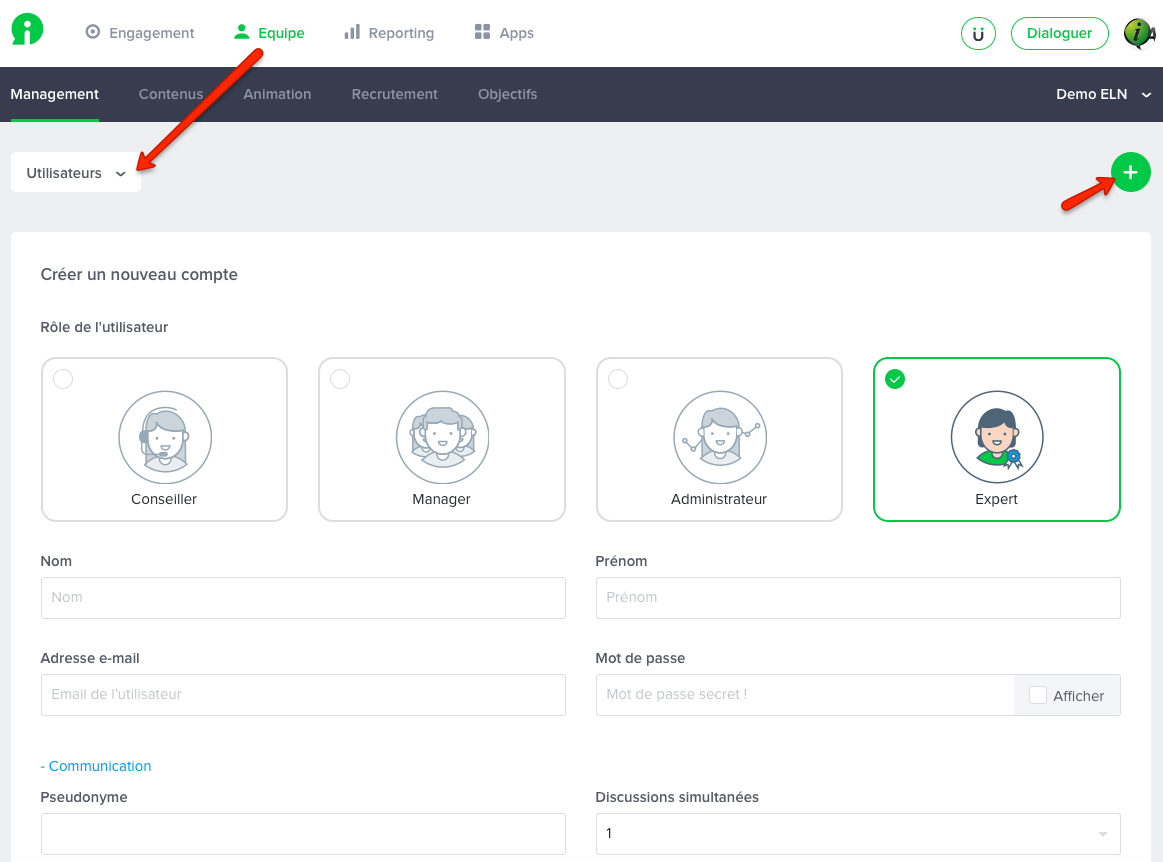Click the Expert role label
This screenshot has height=862, width=1163.
996,499
